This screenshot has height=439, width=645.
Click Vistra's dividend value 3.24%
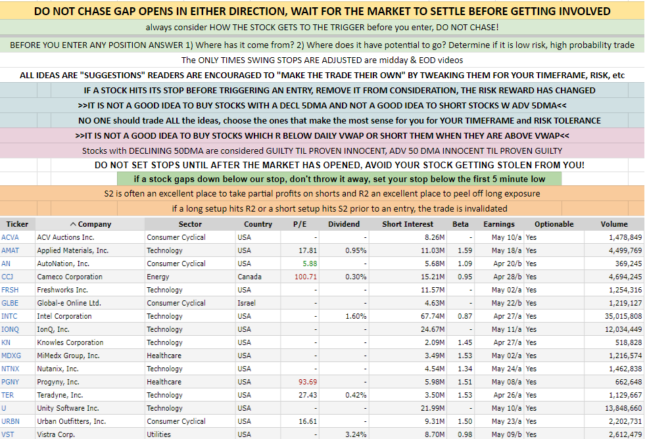tap(356, 434)
